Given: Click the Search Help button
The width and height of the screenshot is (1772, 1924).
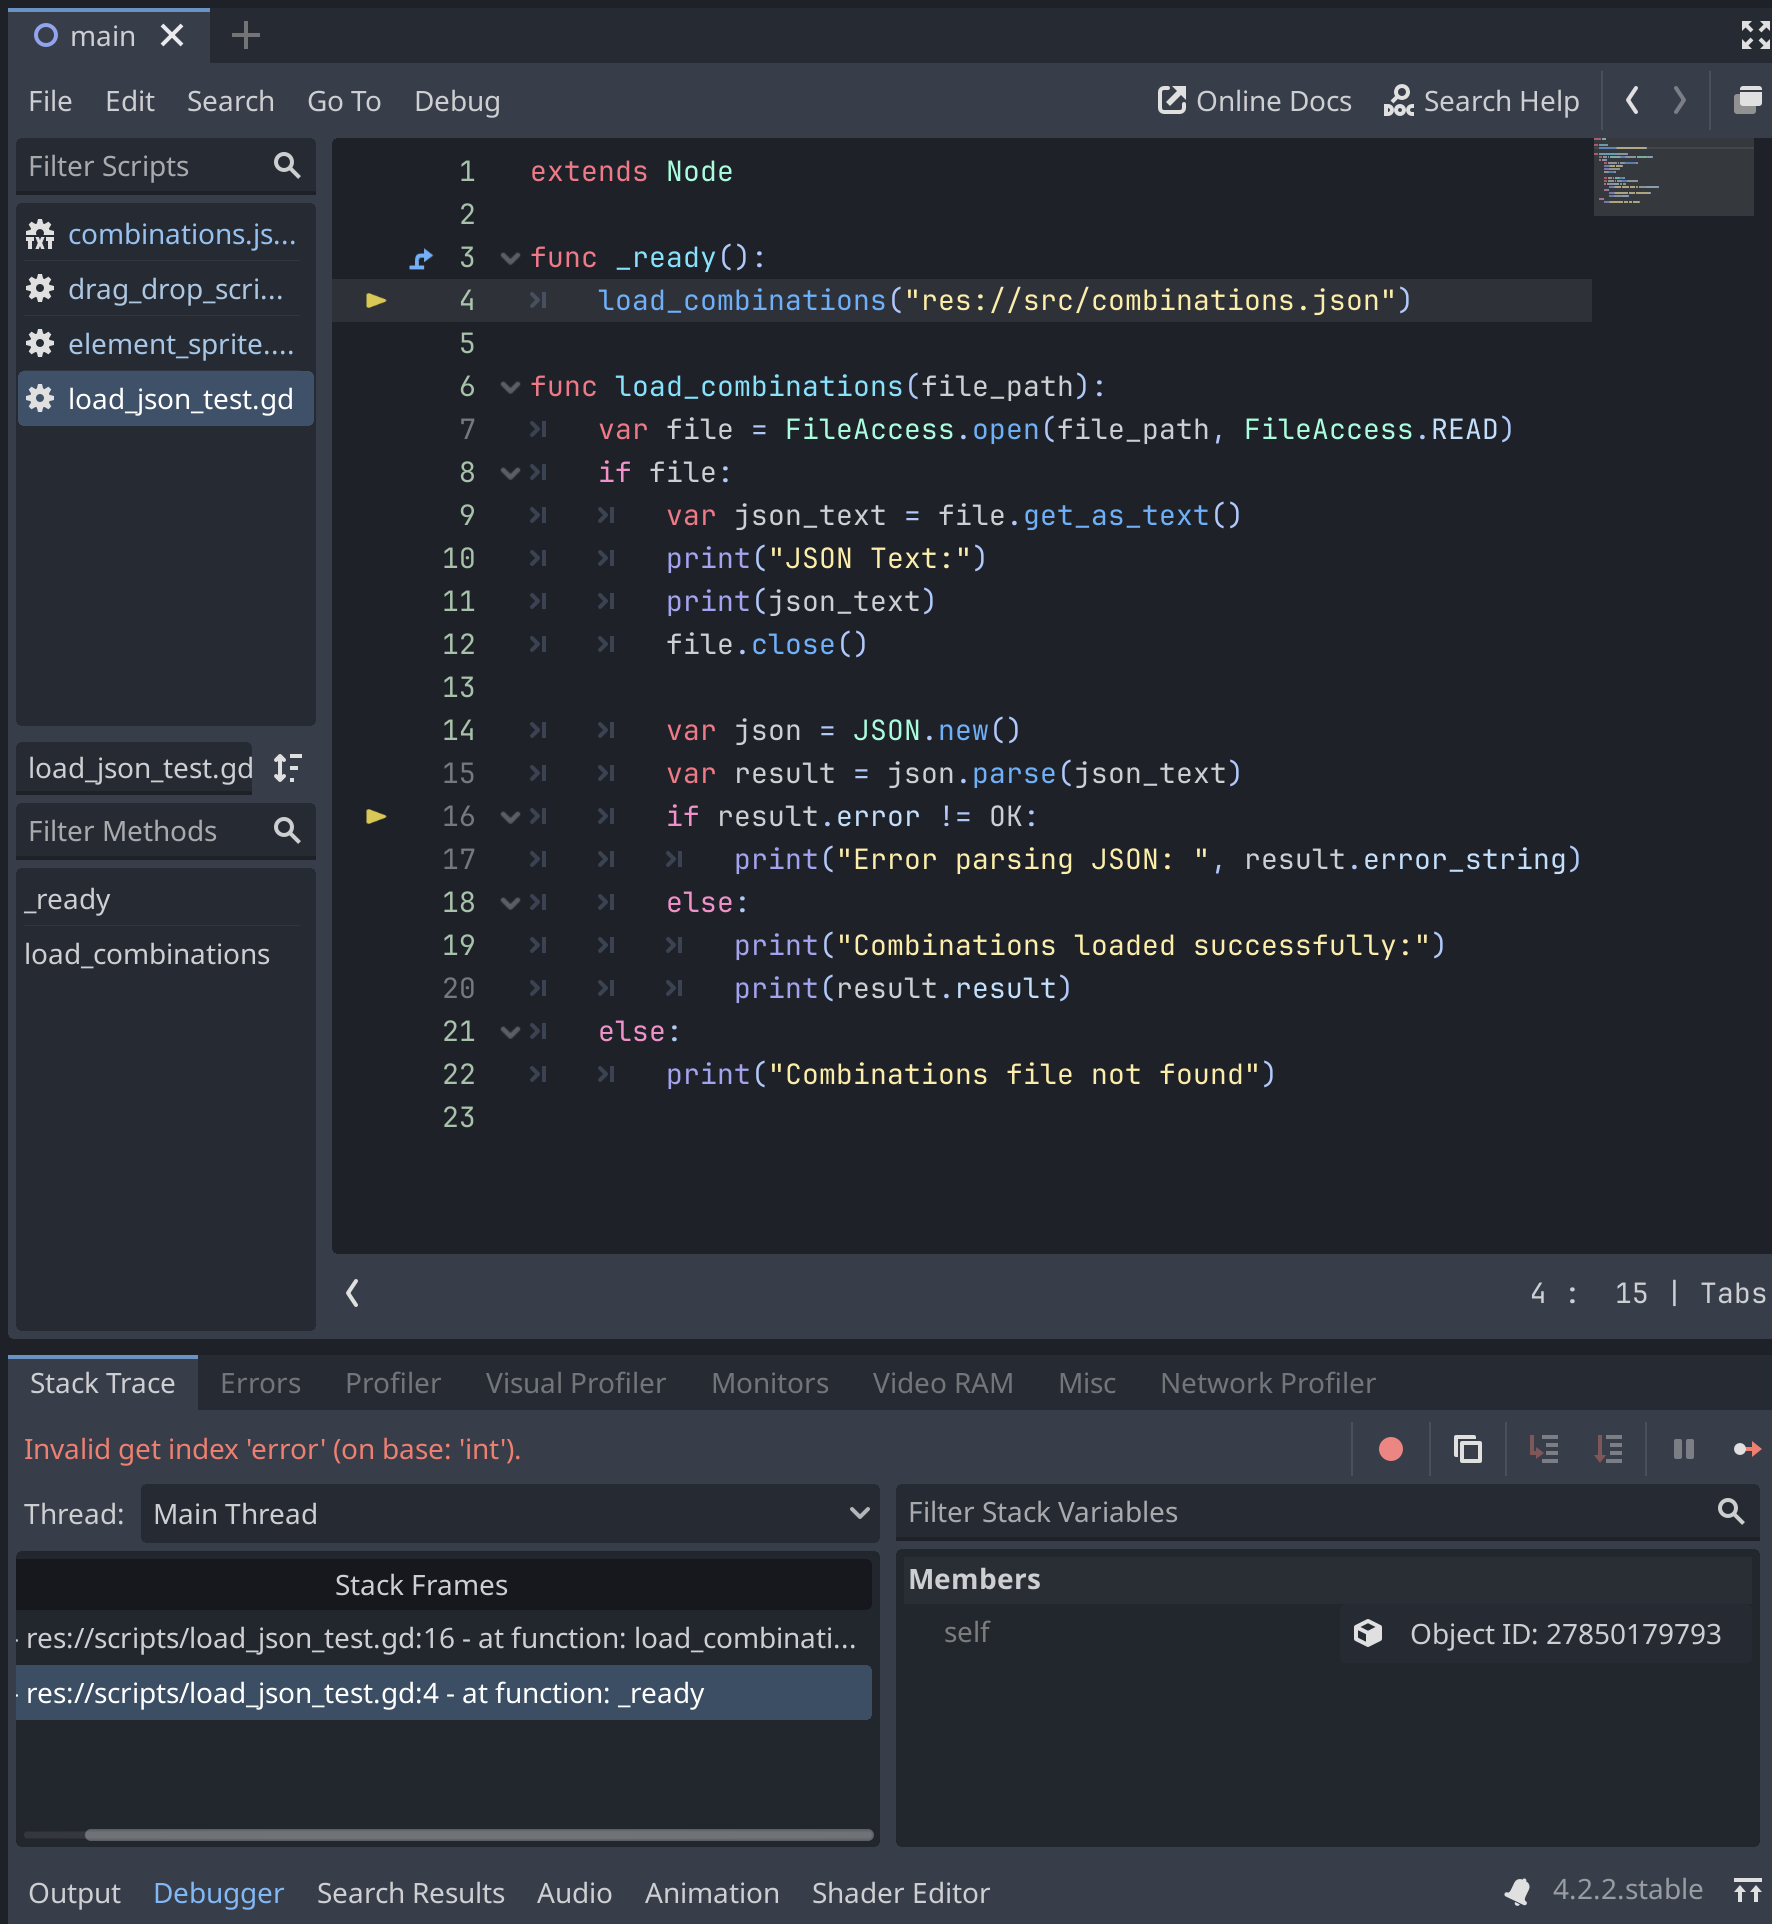Looking at the screenshot, I should [1481, 101].
